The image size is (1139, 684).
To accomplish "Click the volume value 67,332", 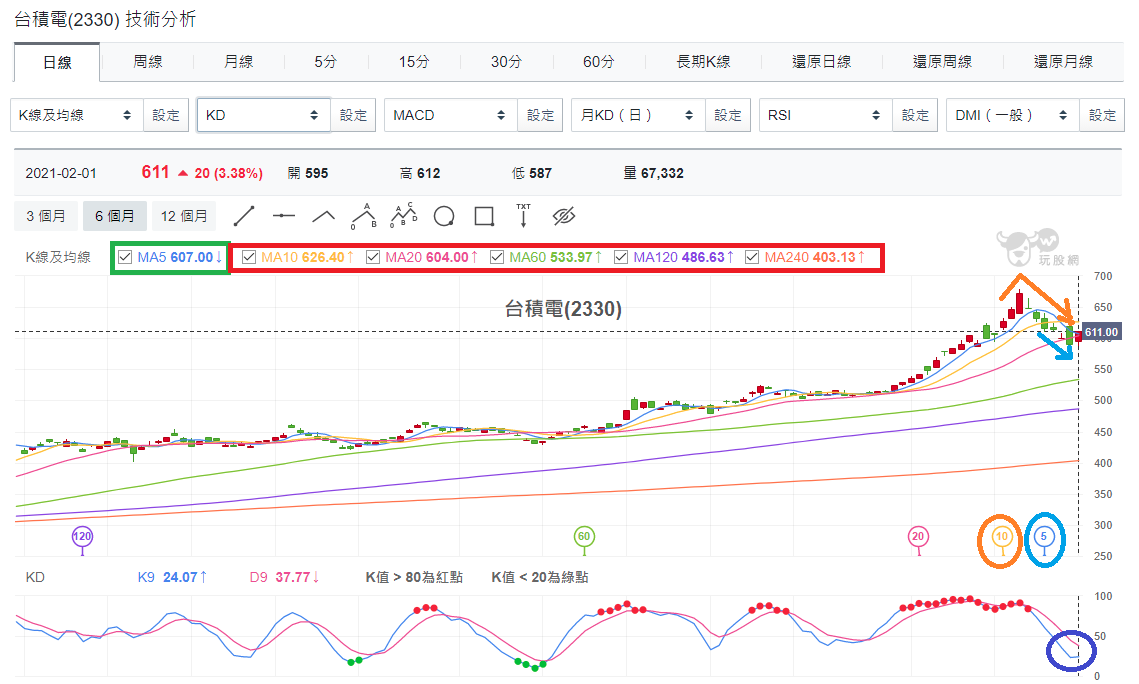I will [662, 174].
